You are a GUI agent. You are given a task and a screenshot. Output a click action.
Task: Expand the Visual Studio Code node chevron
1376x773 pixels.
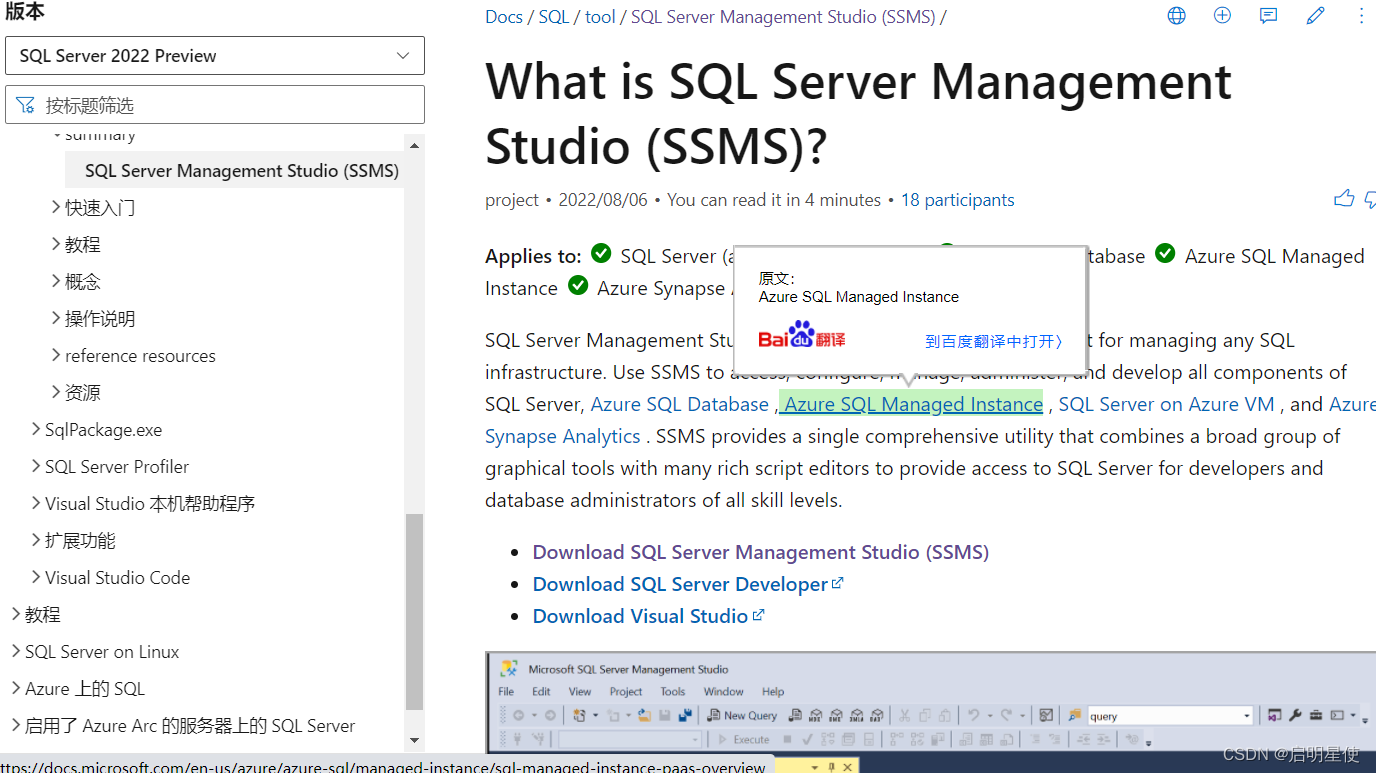click(x=36, y=577)
